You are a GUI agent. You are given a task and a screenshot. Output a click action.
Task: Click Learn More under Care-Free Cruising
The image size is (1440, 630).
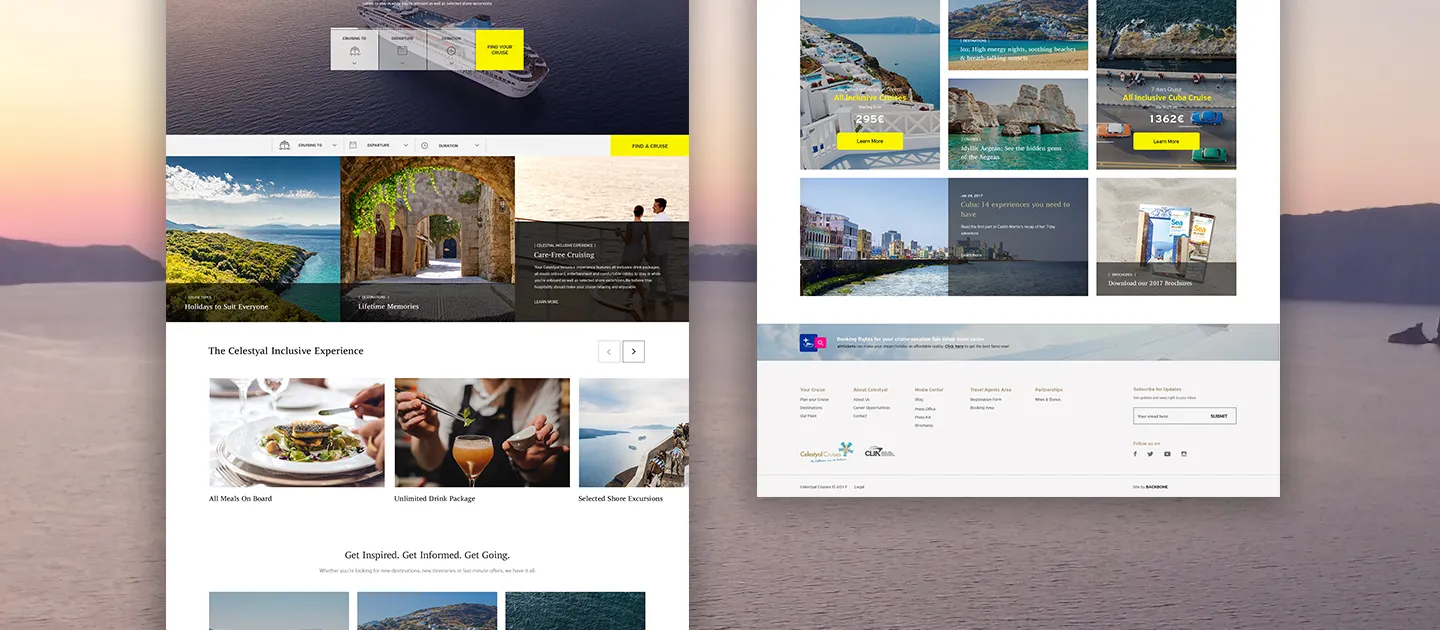point(546,301)
